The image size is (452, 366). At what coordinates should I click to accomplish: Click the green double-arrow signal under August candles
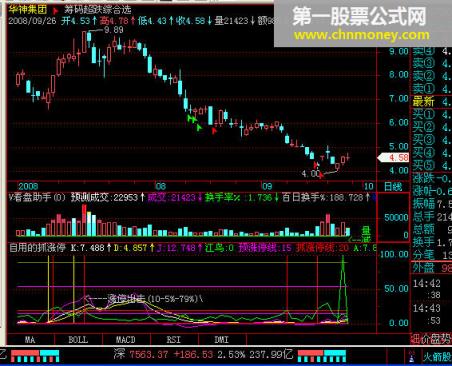(191, 118)
